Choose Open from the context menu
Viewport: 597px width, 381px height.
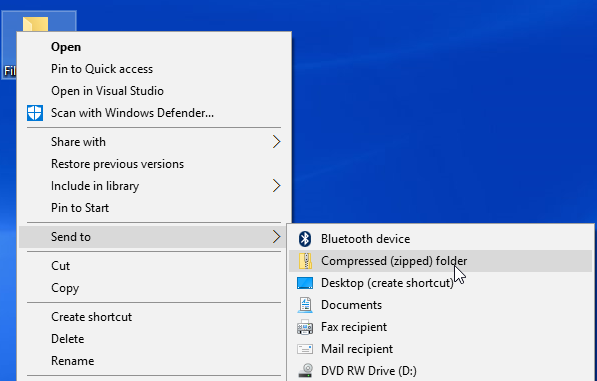point(154,47)
